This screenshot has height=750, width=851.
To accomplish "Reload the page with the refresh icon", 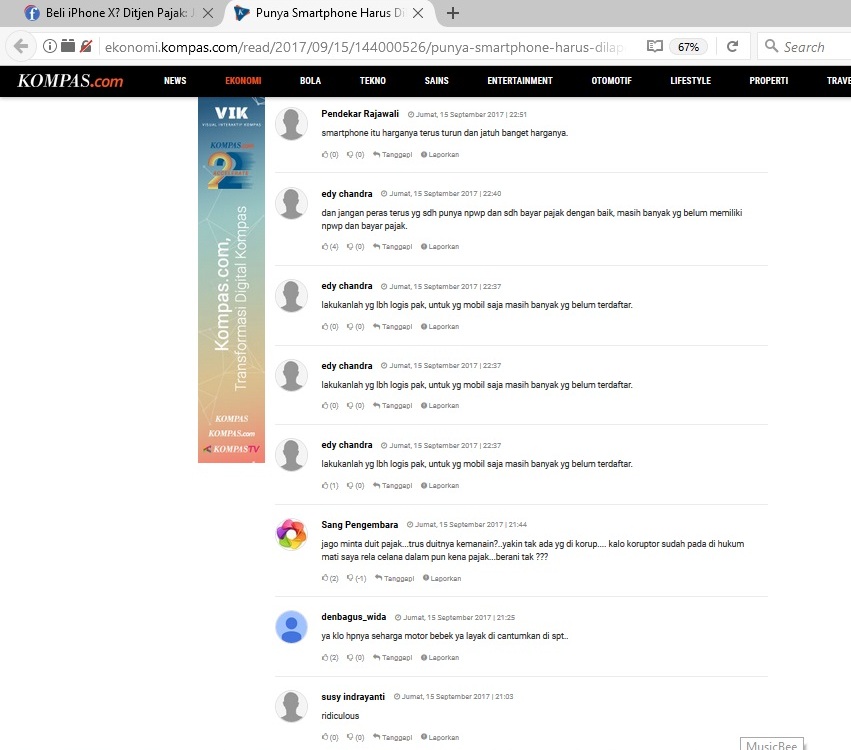I will pos(732,47).
